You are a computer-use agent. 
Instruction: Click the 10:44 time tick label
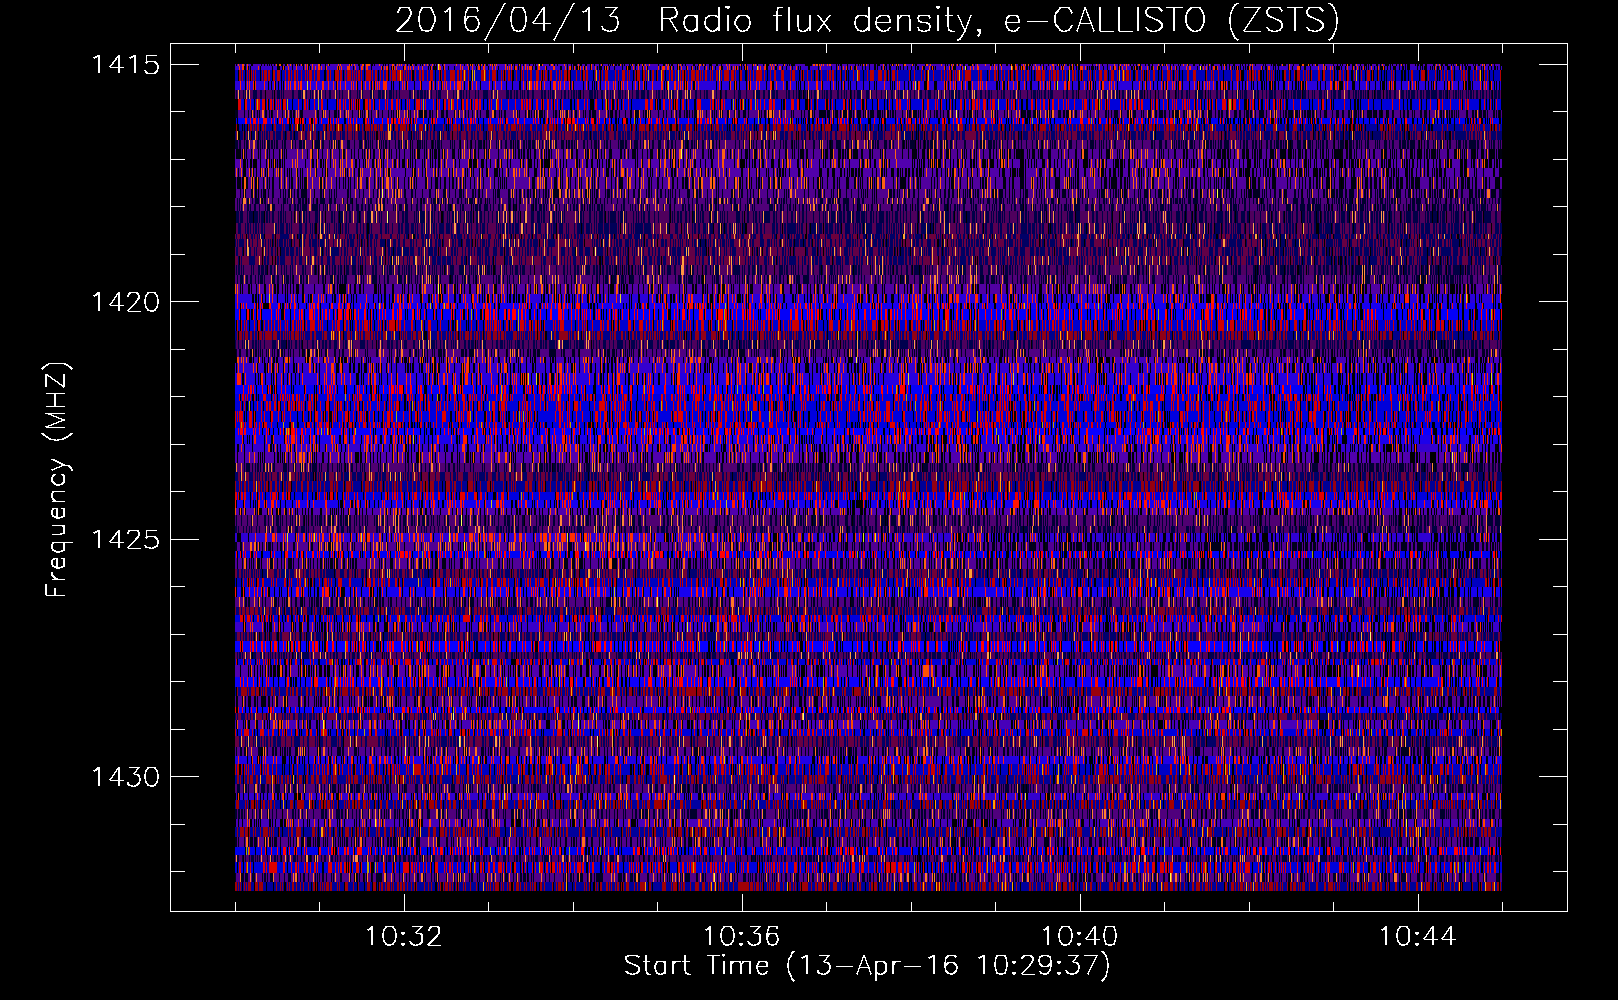[1418, 937]
